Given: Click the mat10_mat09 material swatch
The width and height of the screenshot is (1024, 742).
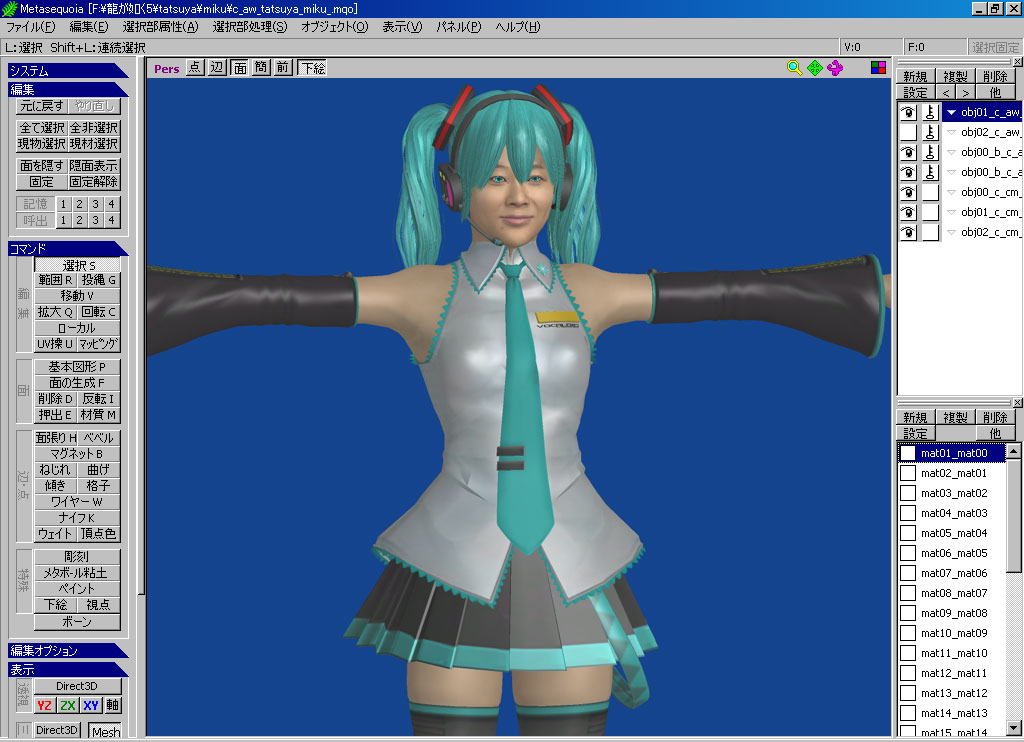Looking at the screenshot, I should tap(908, 633).
